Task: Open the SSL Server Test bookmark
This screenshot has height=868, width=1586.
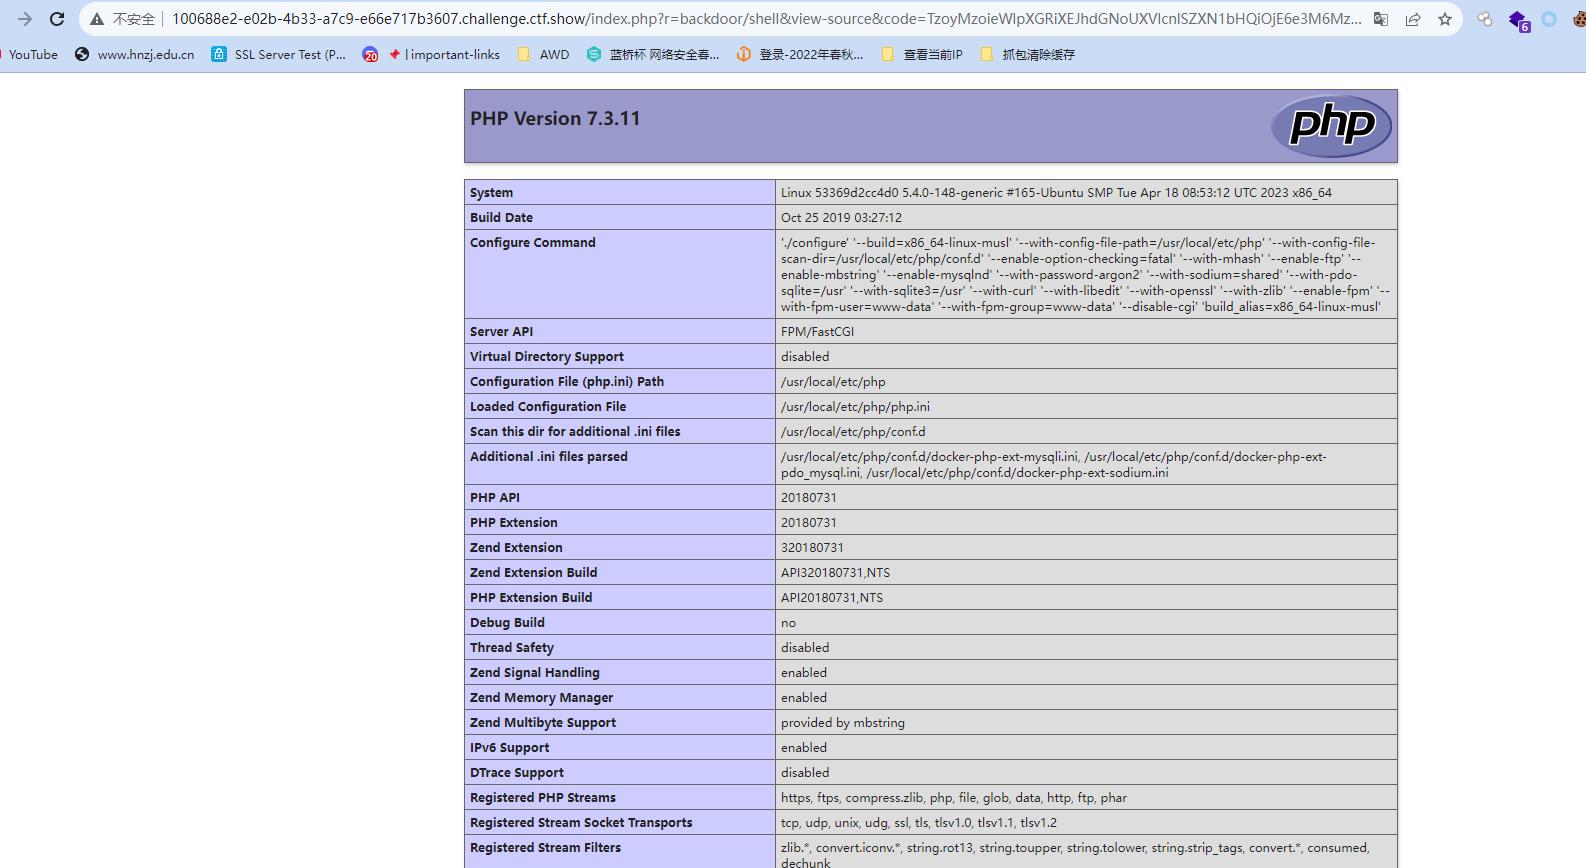Action: pos(279,55)
